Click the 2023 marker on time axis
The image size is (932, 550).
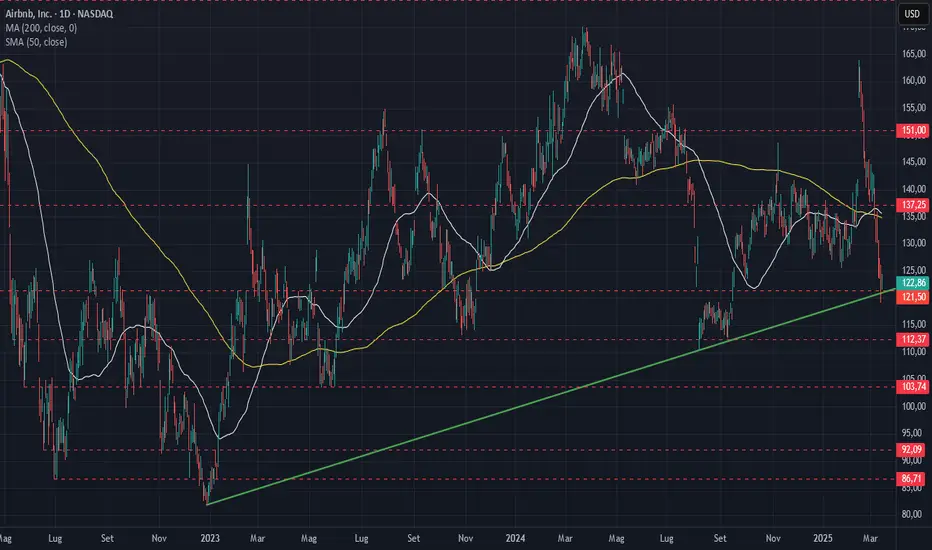(210, 538)
